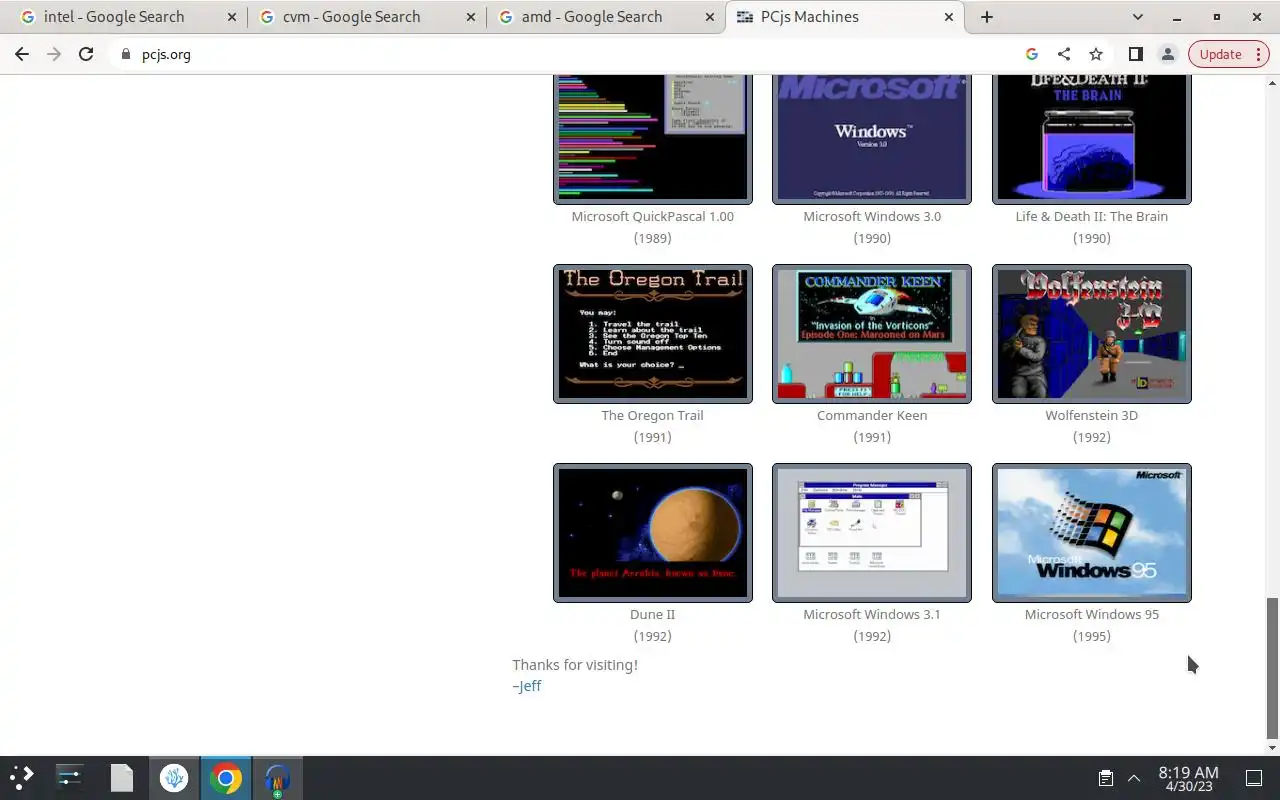
Task: Open a new tab with plus button
Action: click(987, 17)
